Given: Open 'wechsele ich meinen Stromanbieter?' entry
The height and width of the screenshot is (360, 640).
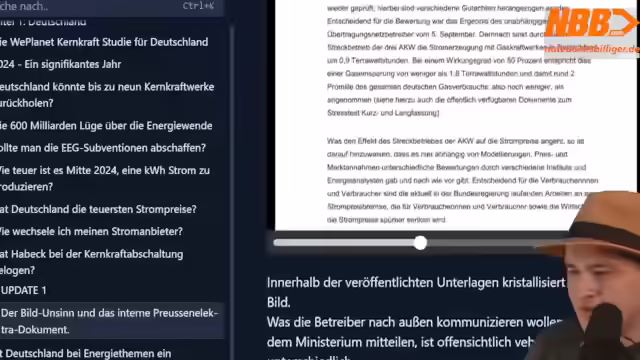Looking at the screenshot, I should 91,231.
